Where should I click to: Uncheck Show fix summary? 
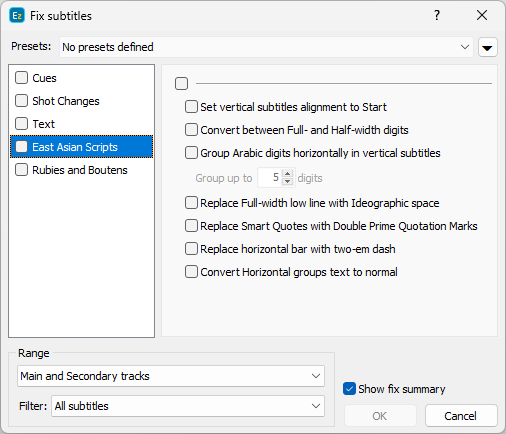[349, 389]
